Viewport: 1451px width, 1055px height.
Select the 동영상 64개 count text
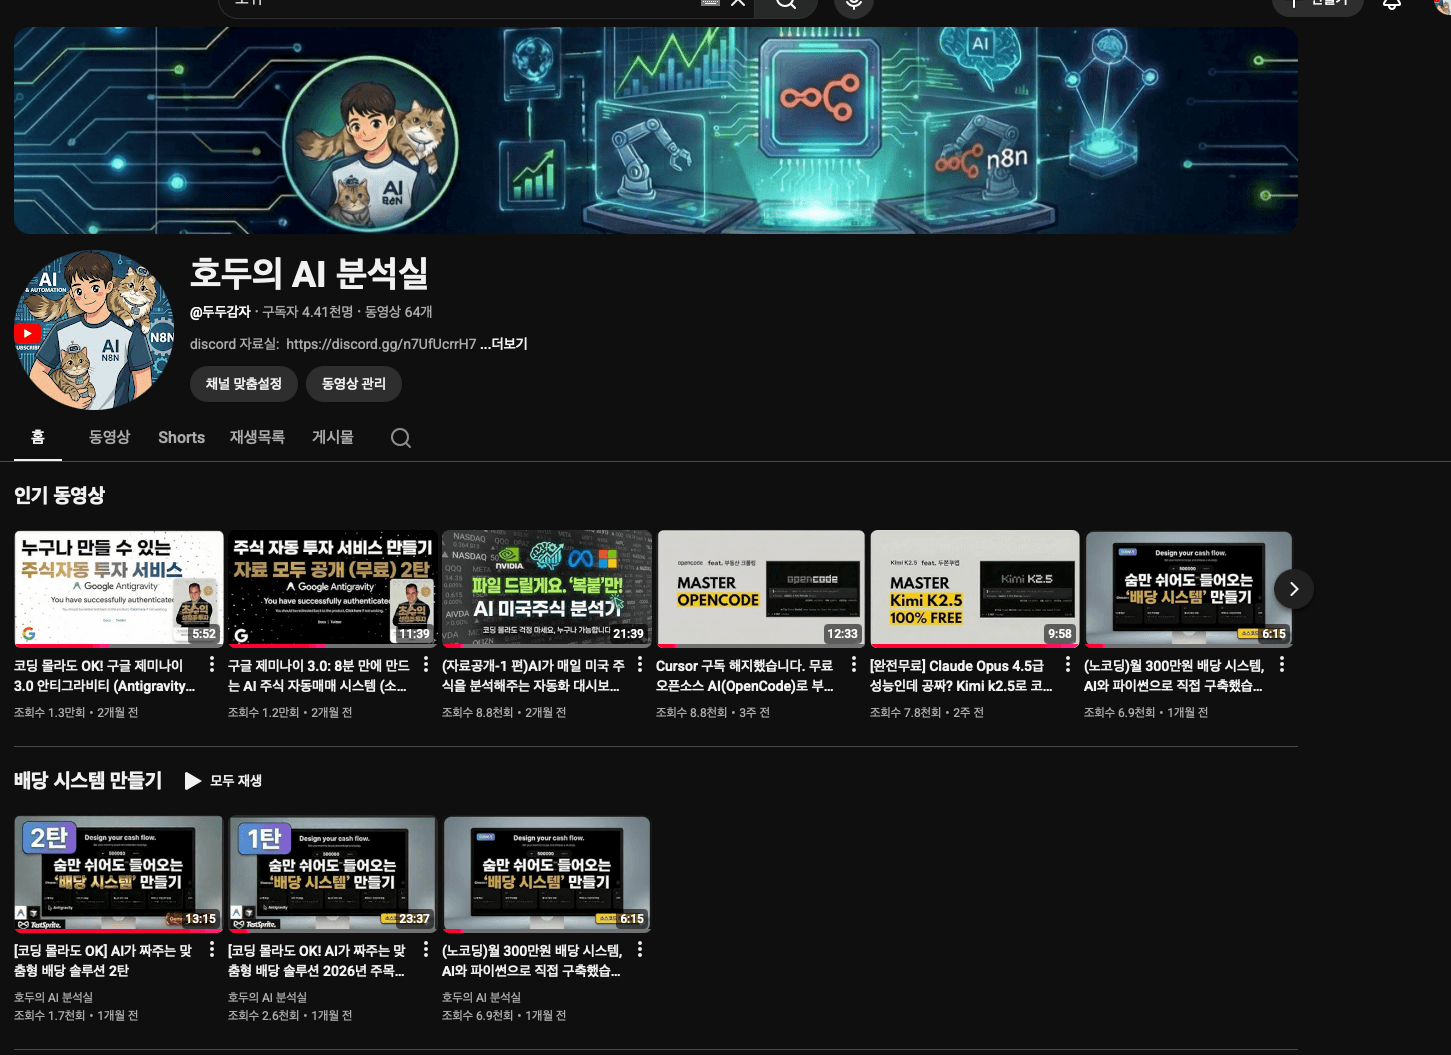[398, 312]
